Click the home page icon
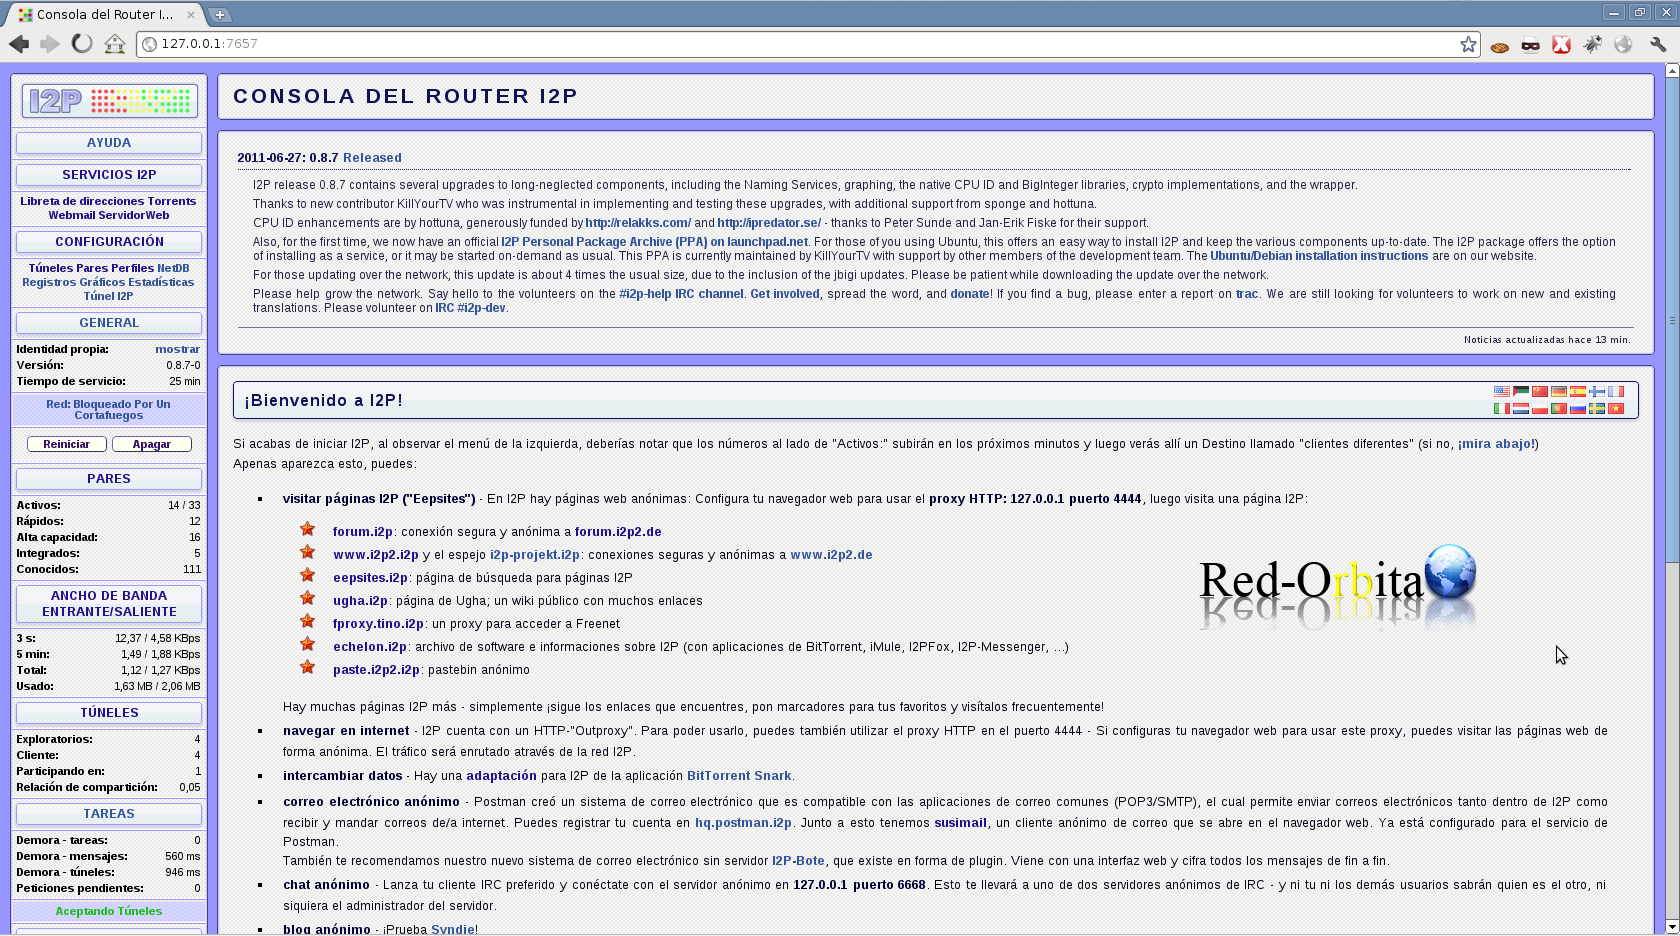Image resolution: width=1680 pixels, height=936 pixels. [x=115, y=44]
